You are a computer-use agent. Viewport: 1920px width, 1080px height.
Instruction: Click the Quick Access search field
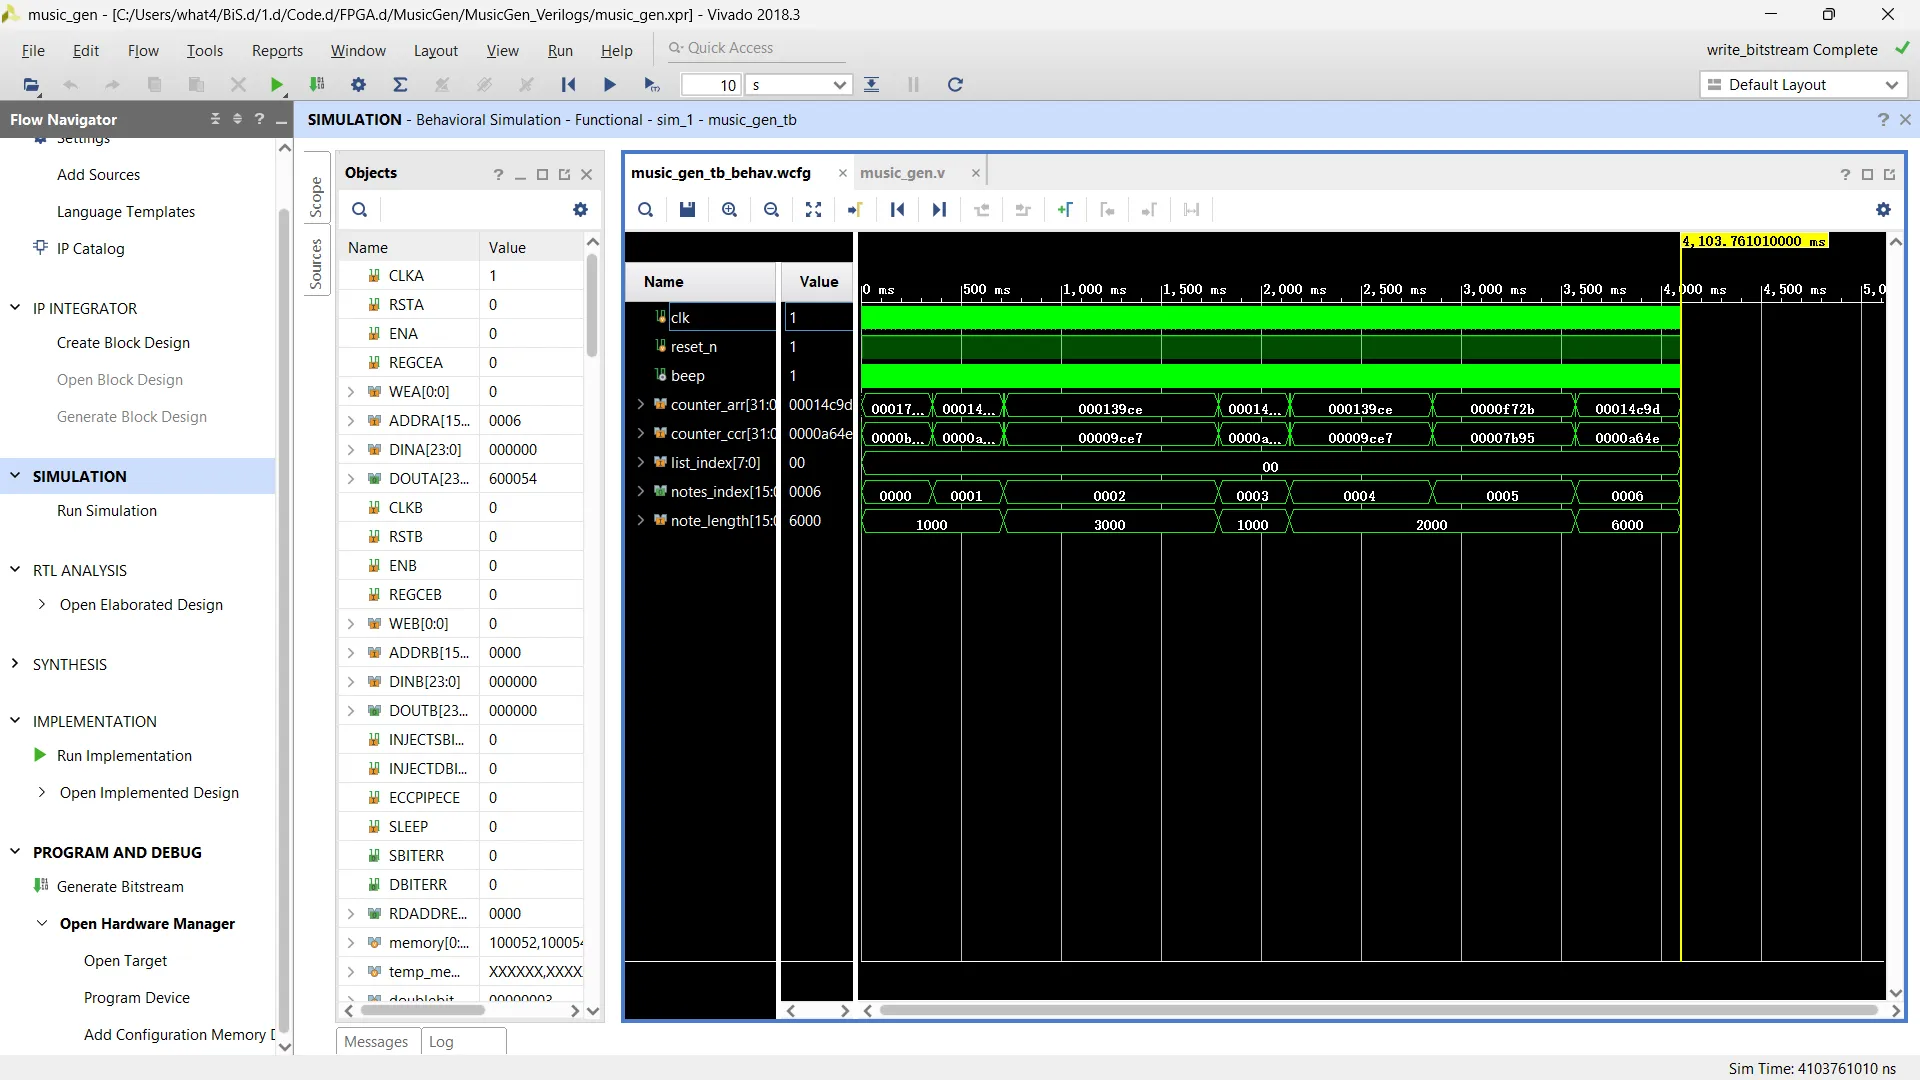[x=758, y=48]
